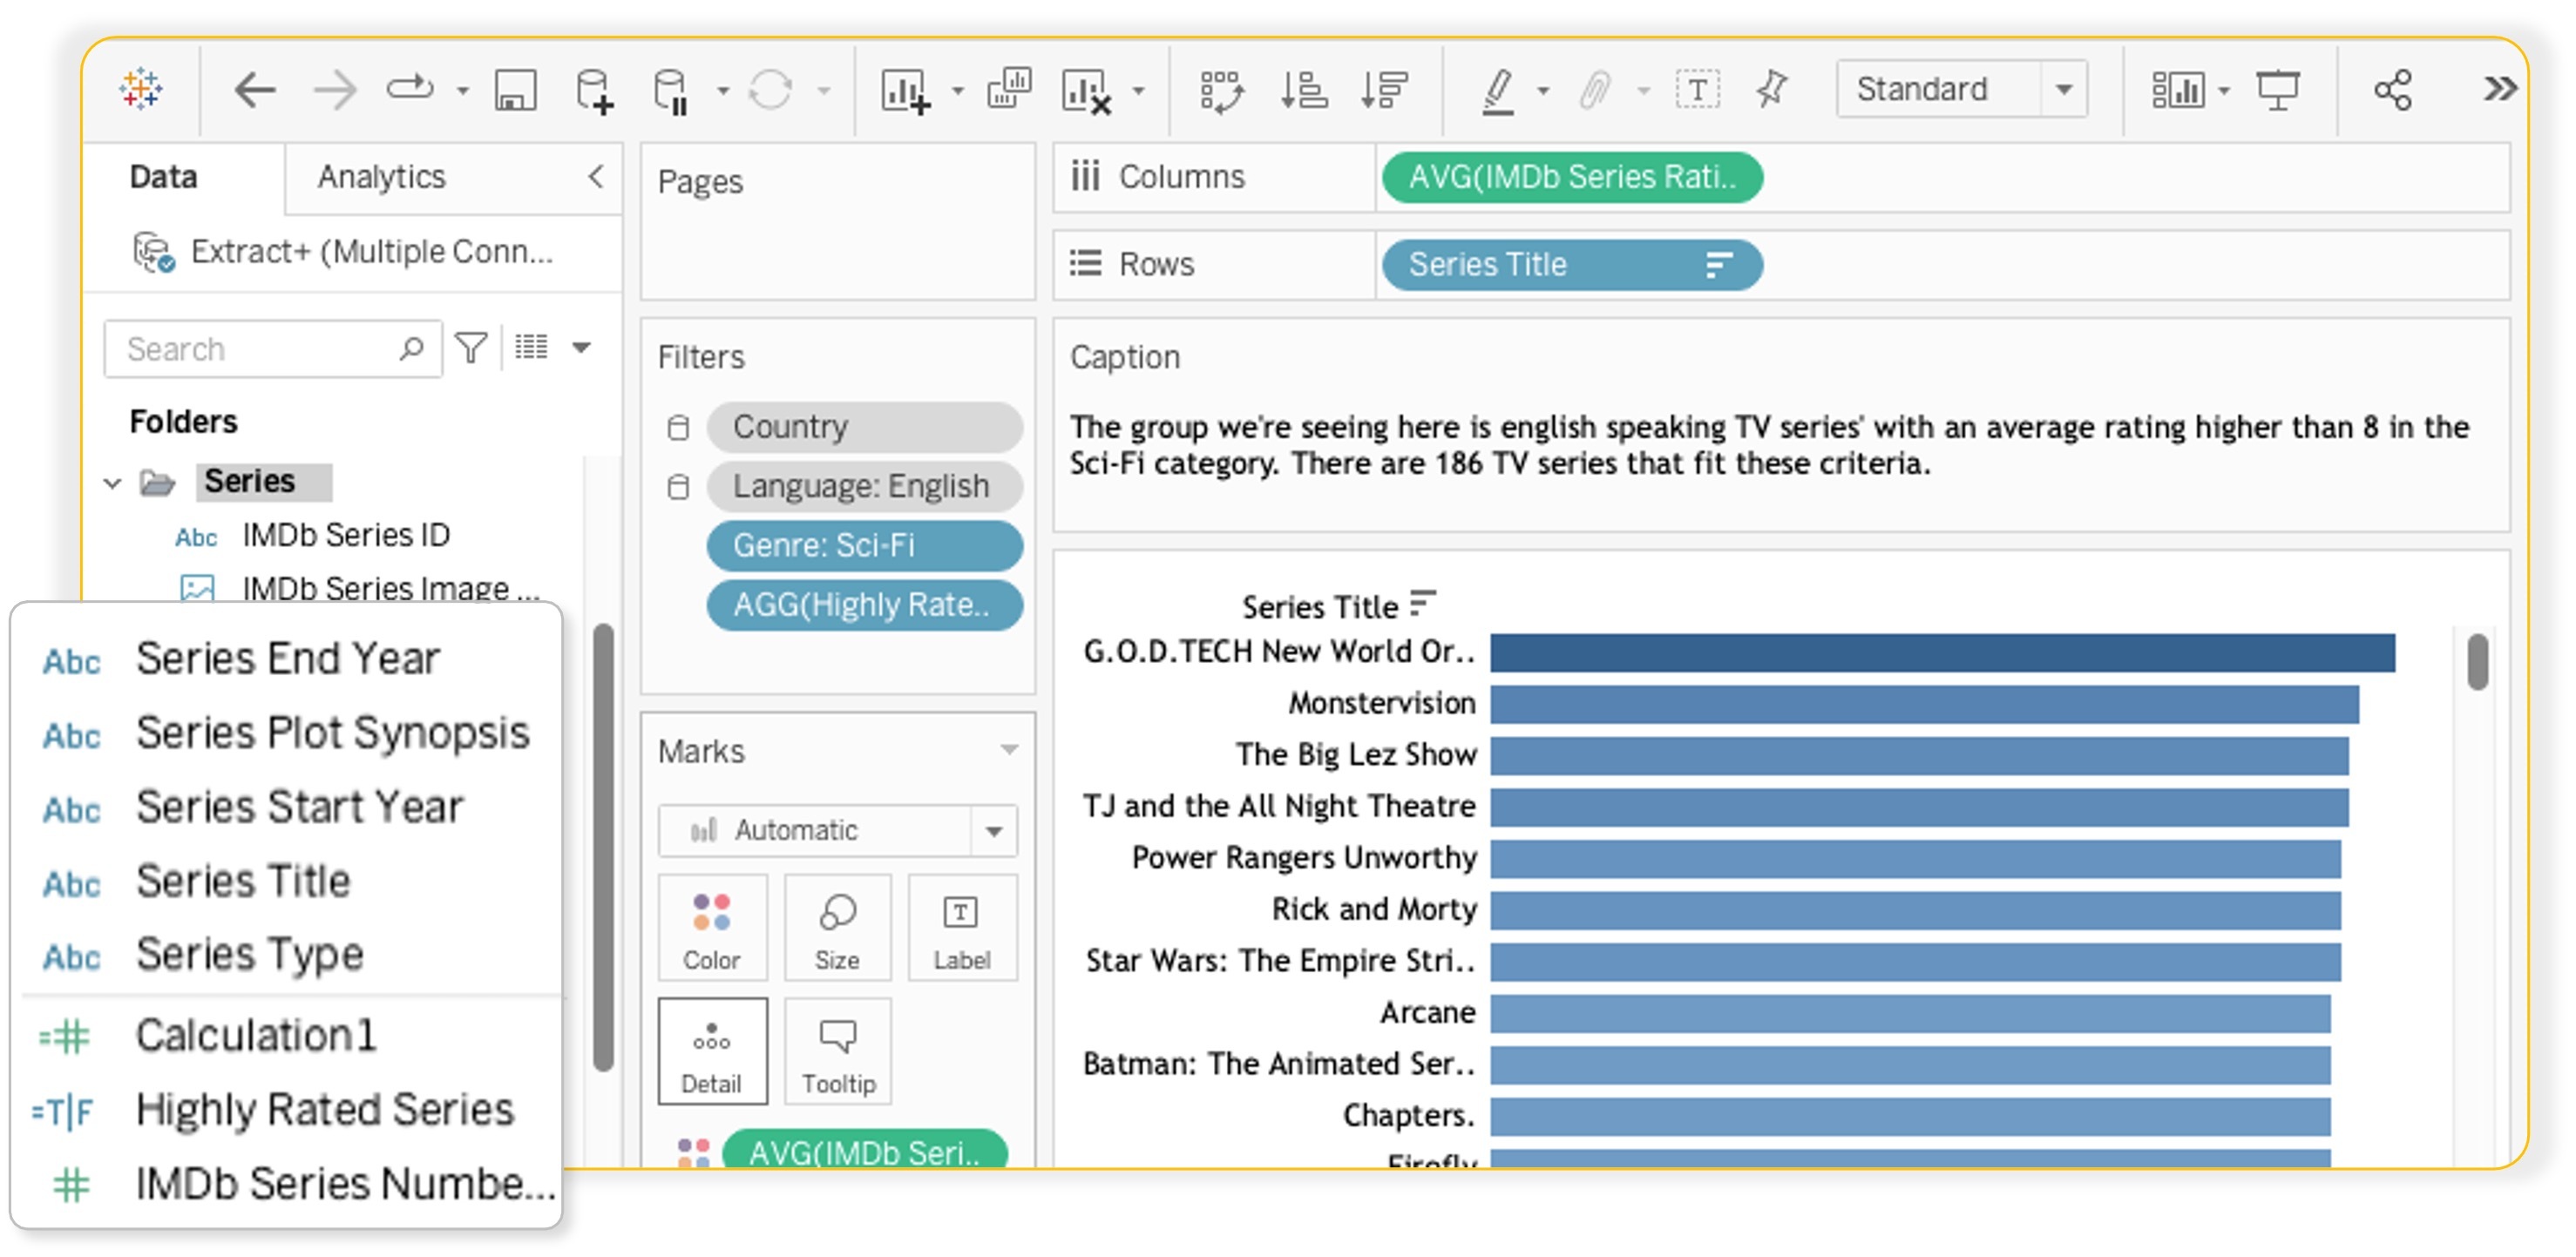Click the Swap Rows and Columns icon
Screen dimensions: 2576x1257
point(1221,91)
